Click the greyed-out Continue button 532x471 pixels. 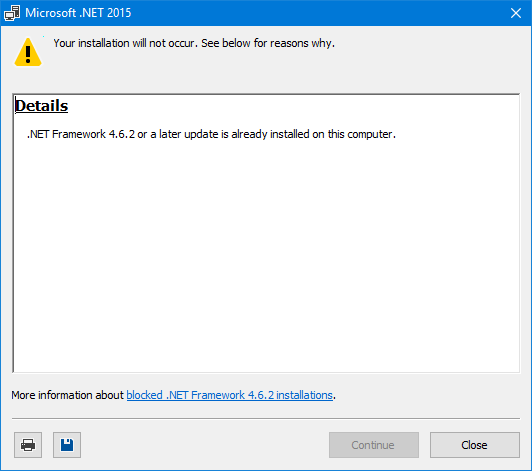374,445
